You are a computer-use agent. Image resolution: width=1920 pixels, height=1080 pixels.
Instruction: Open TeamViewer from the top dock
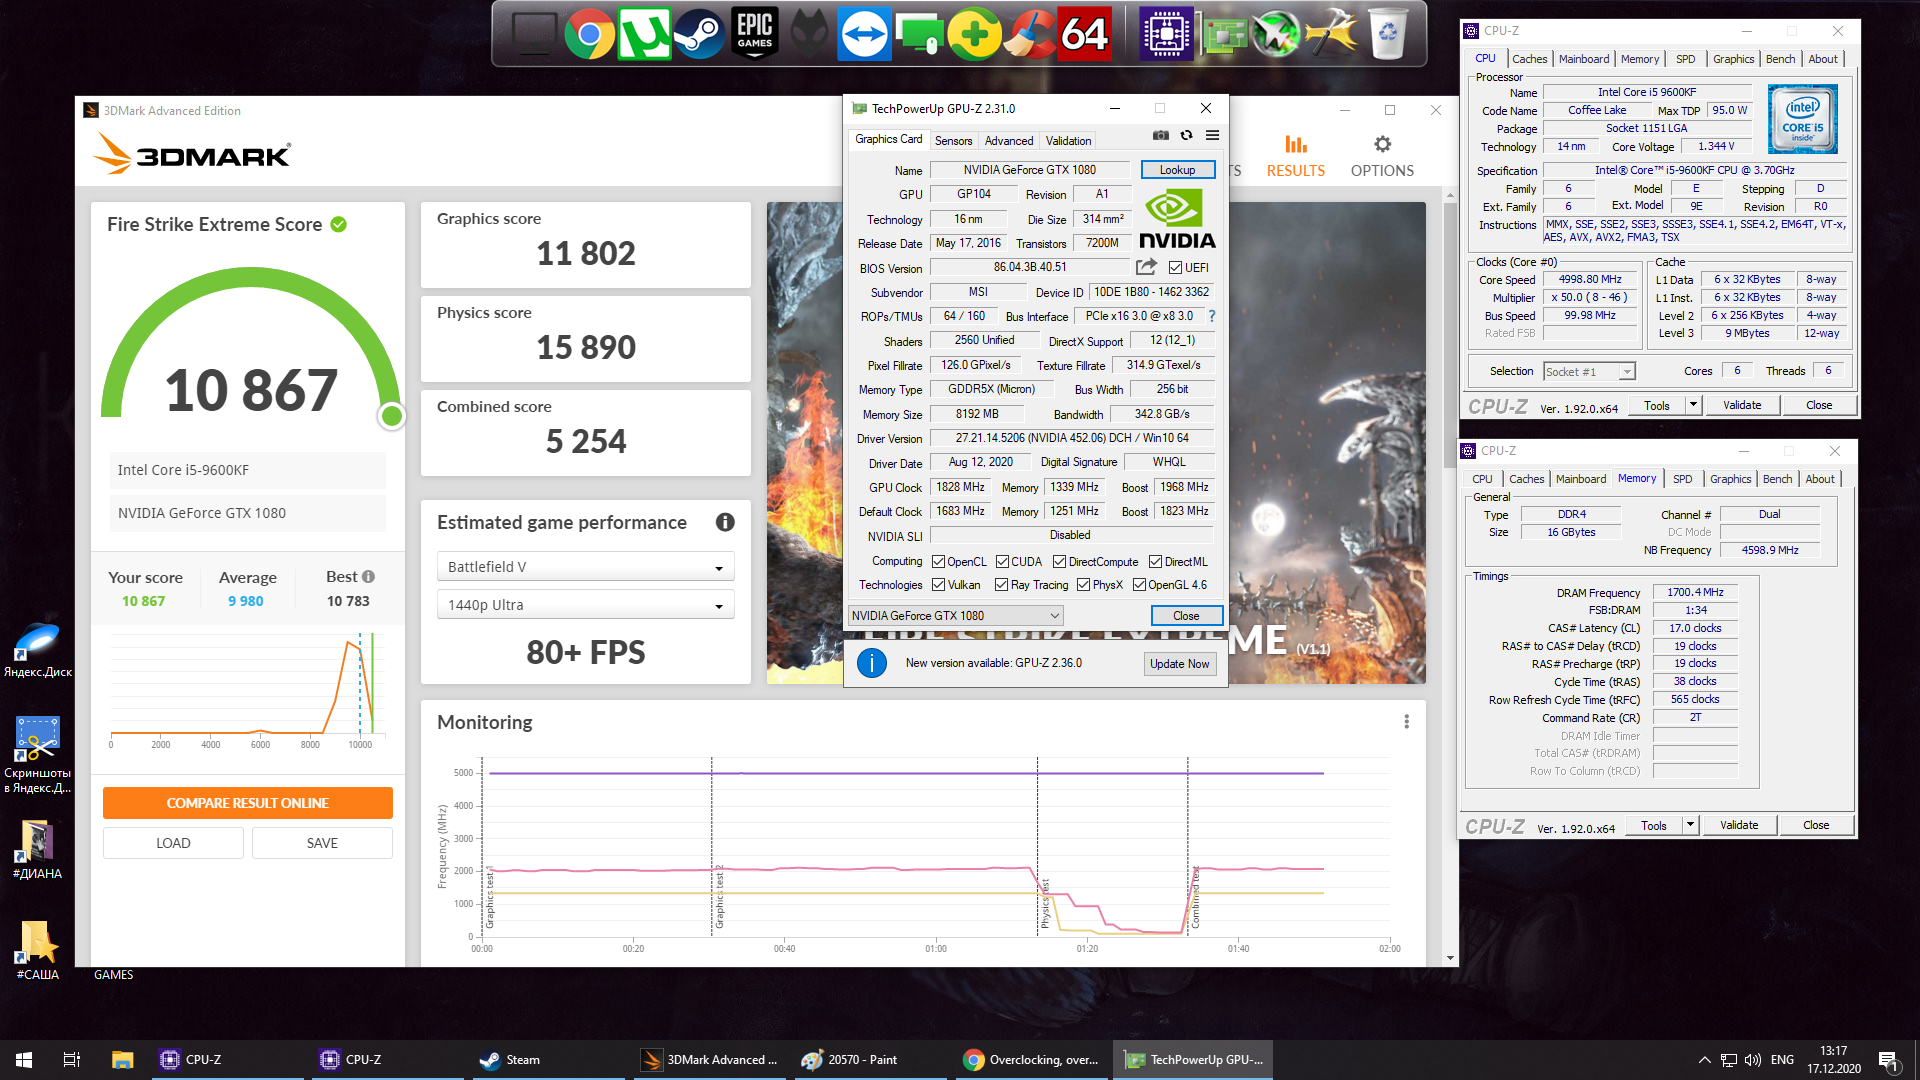click(864, 35)
